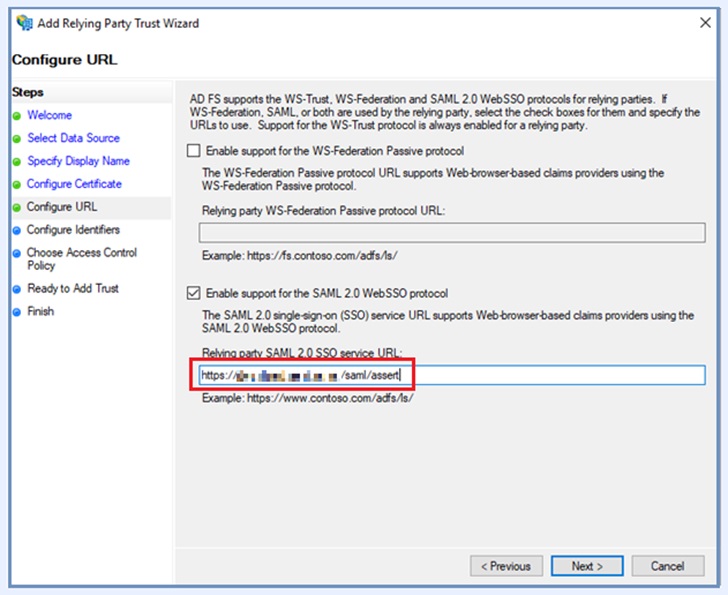728x595 pixels.
Task: Jump to Specify Display Name step
Action: [x=78, y=162]
